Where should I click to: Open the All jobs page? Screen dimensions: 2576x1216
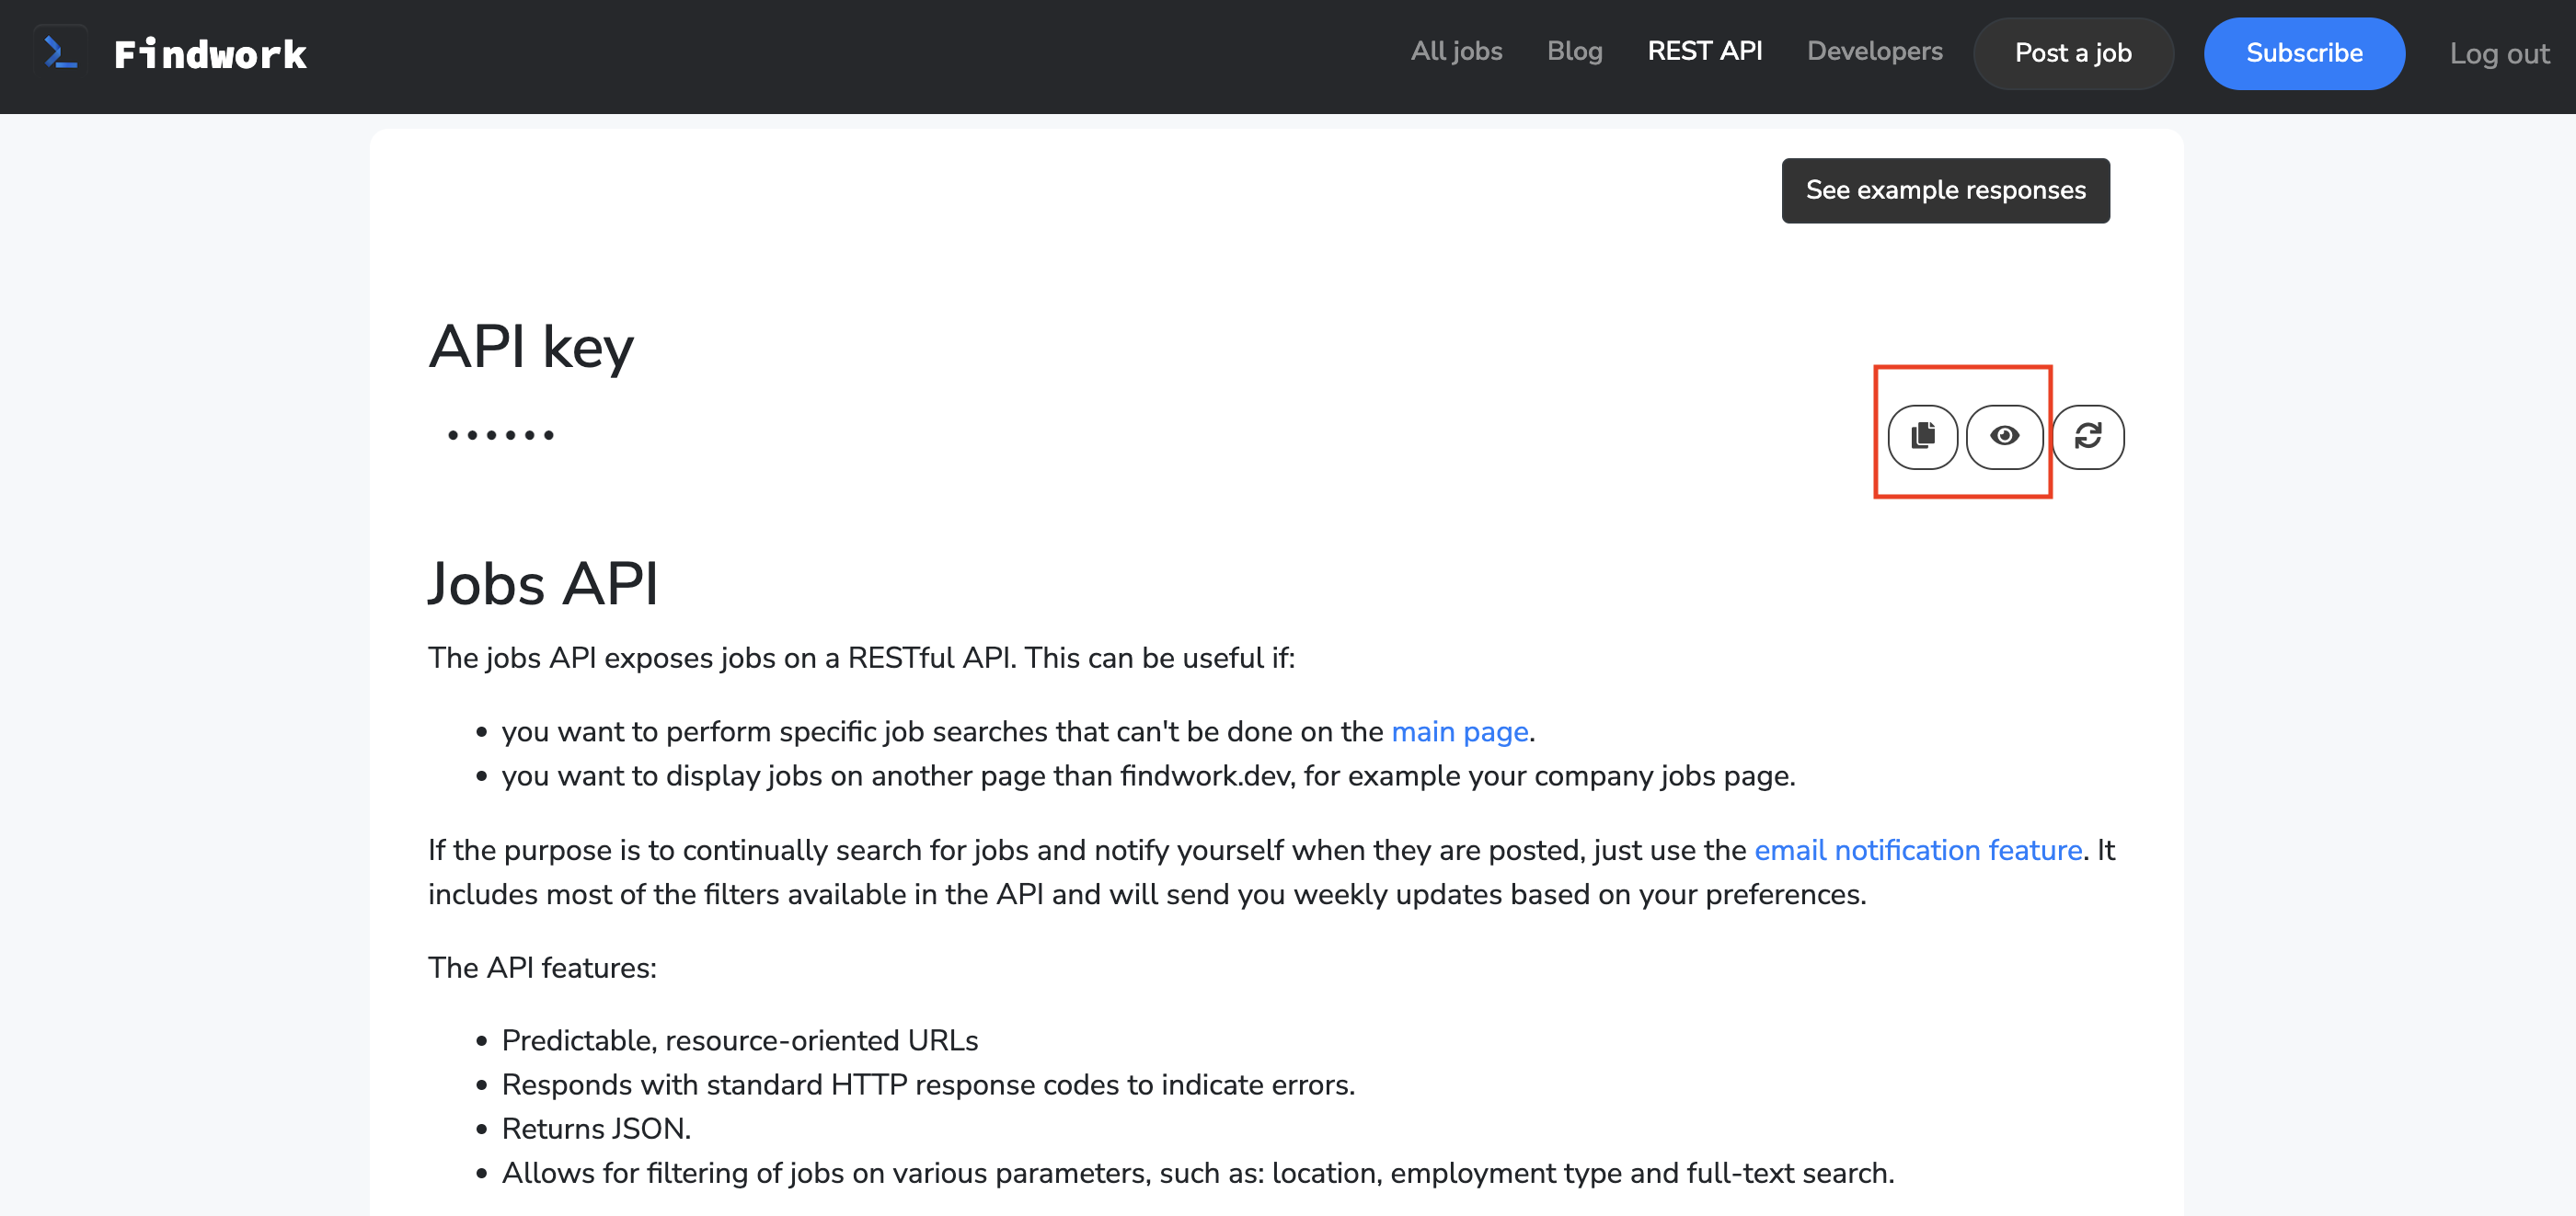(x=1455, y=51)
